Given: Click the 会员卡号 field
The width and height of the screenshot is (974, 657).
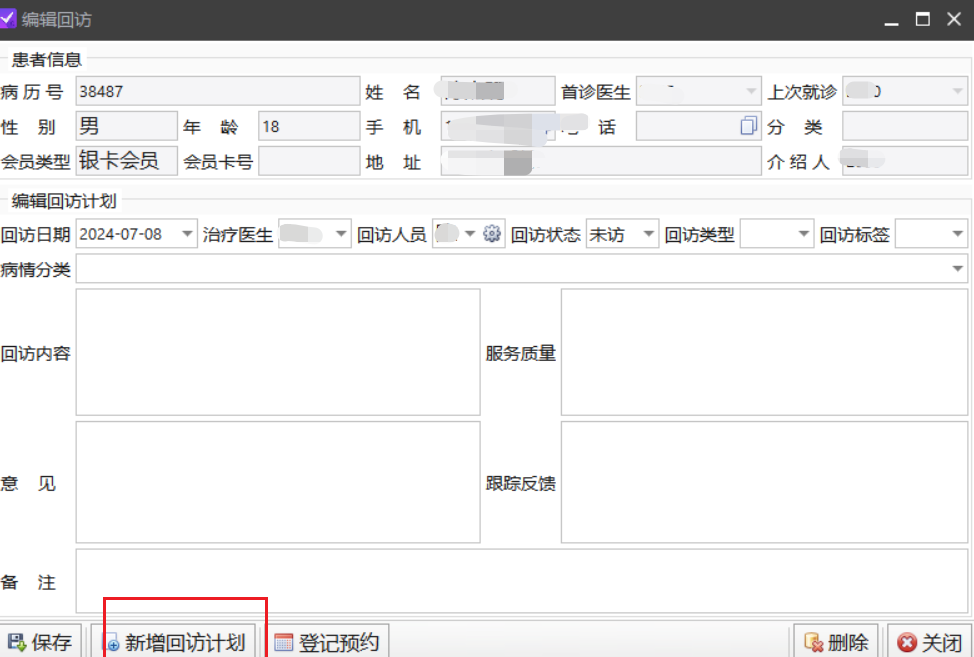Looking at the screenshot, I should click(309, 161).
